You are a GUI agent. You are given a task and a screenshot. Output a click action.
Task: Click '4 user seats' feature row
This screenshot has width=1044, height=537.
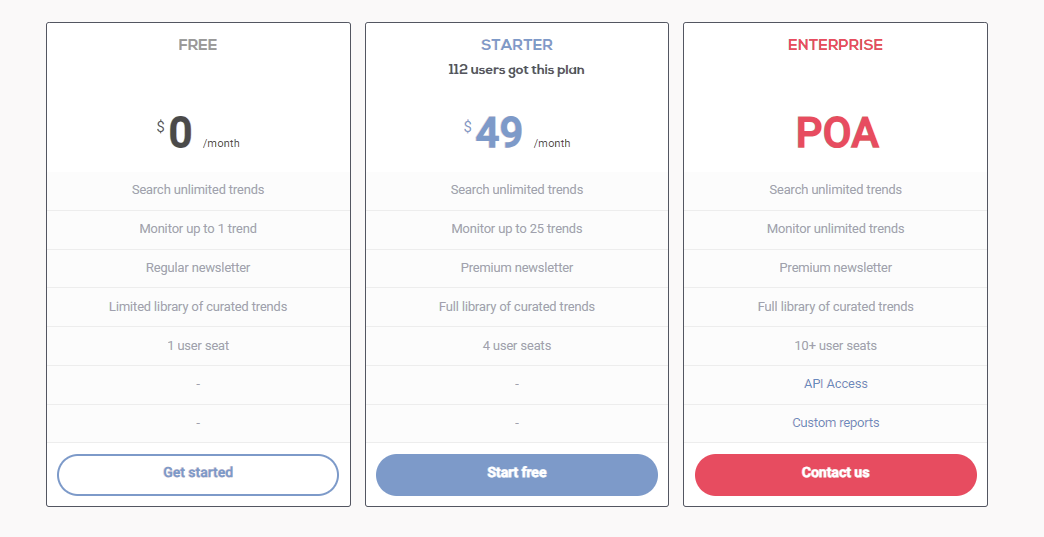click(517, 346)
